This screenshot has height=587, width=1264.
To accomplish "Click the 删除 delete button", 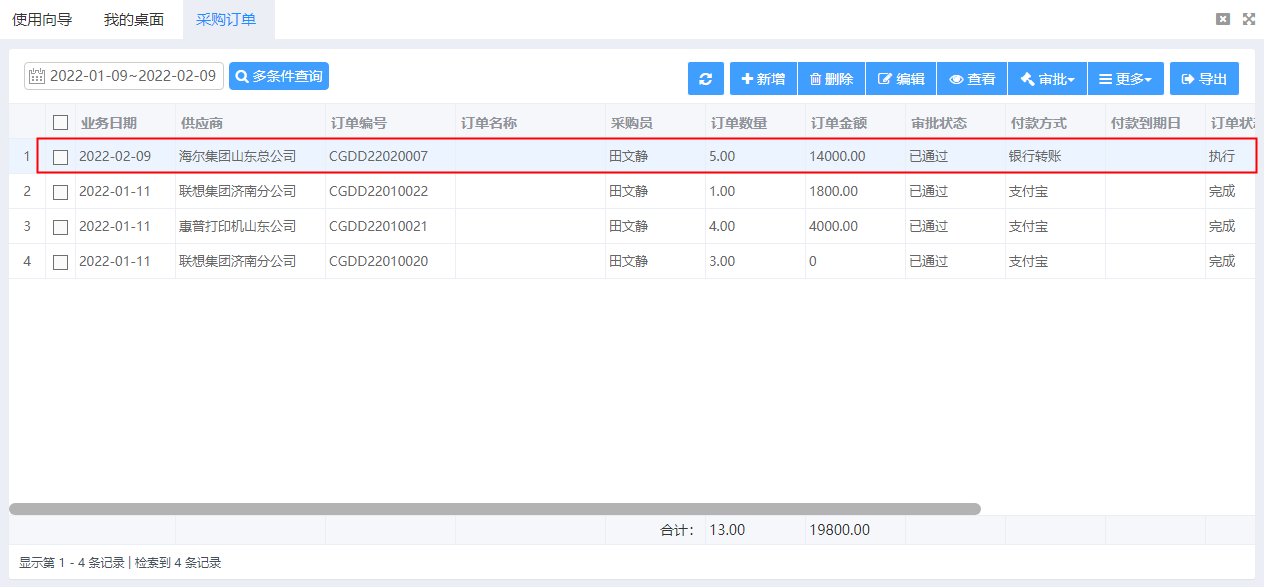I will pos(831,79).
